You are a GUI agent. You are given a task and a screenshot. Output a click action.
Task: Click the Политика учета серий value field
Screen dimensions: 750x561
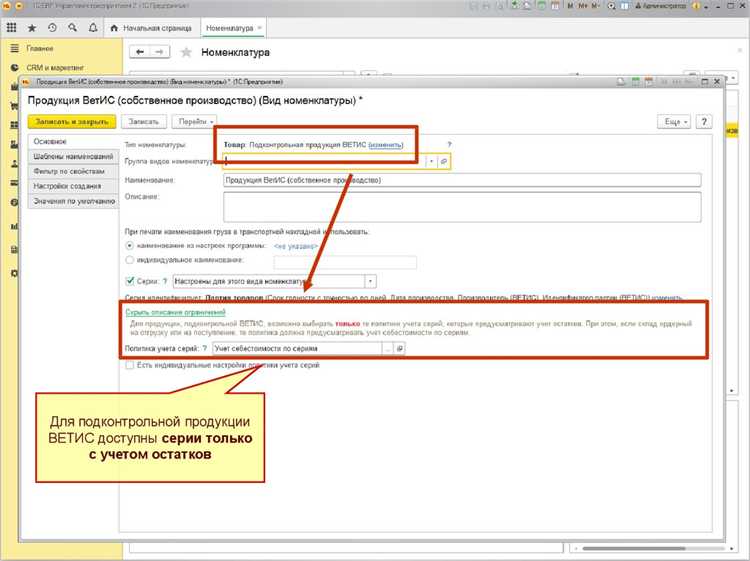297,349
